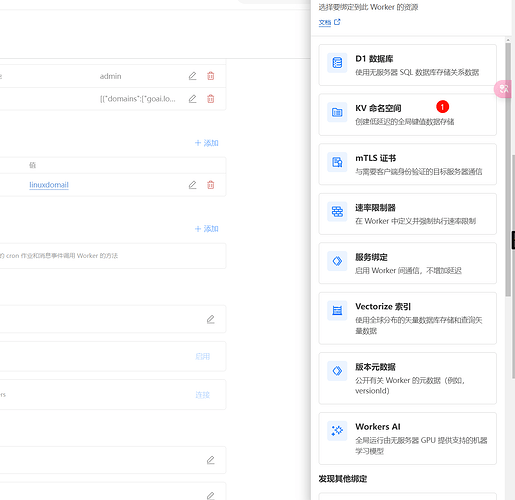The width and height of the screenshot is (515, 500).
Task: Click the 连接 connect button
Action: (x=203, y=395)
